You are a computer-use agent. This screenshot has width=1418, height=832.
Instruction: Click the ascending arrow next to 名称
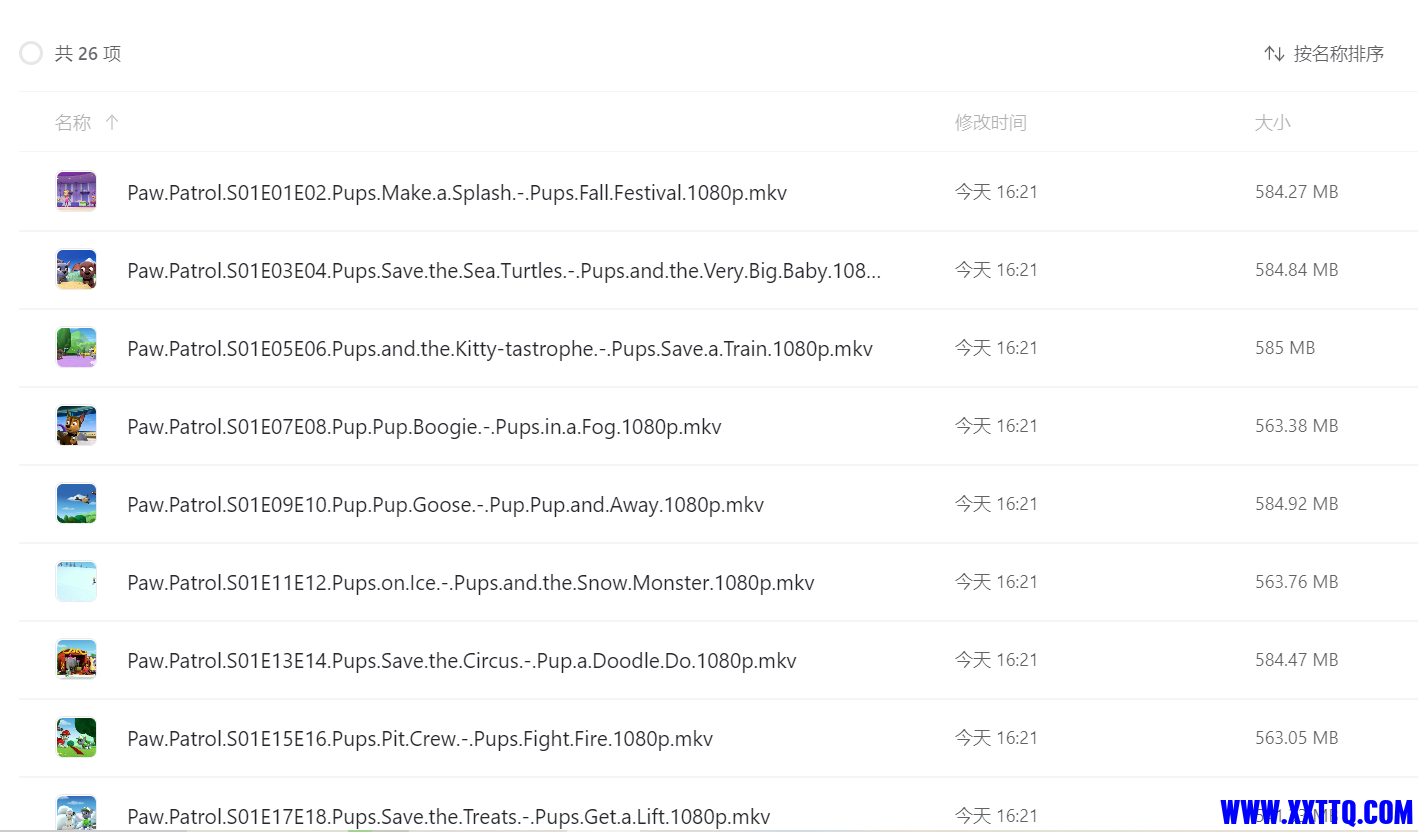coord(112,122)
